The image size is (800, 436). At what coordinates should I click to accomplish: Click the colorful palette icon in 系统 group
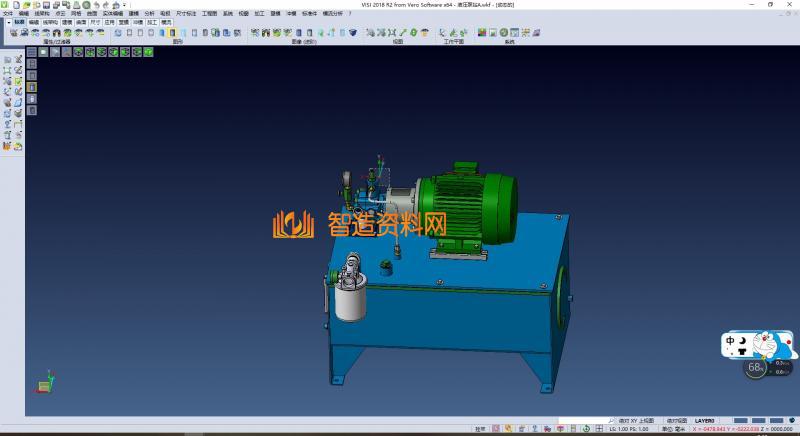(482, 33)
